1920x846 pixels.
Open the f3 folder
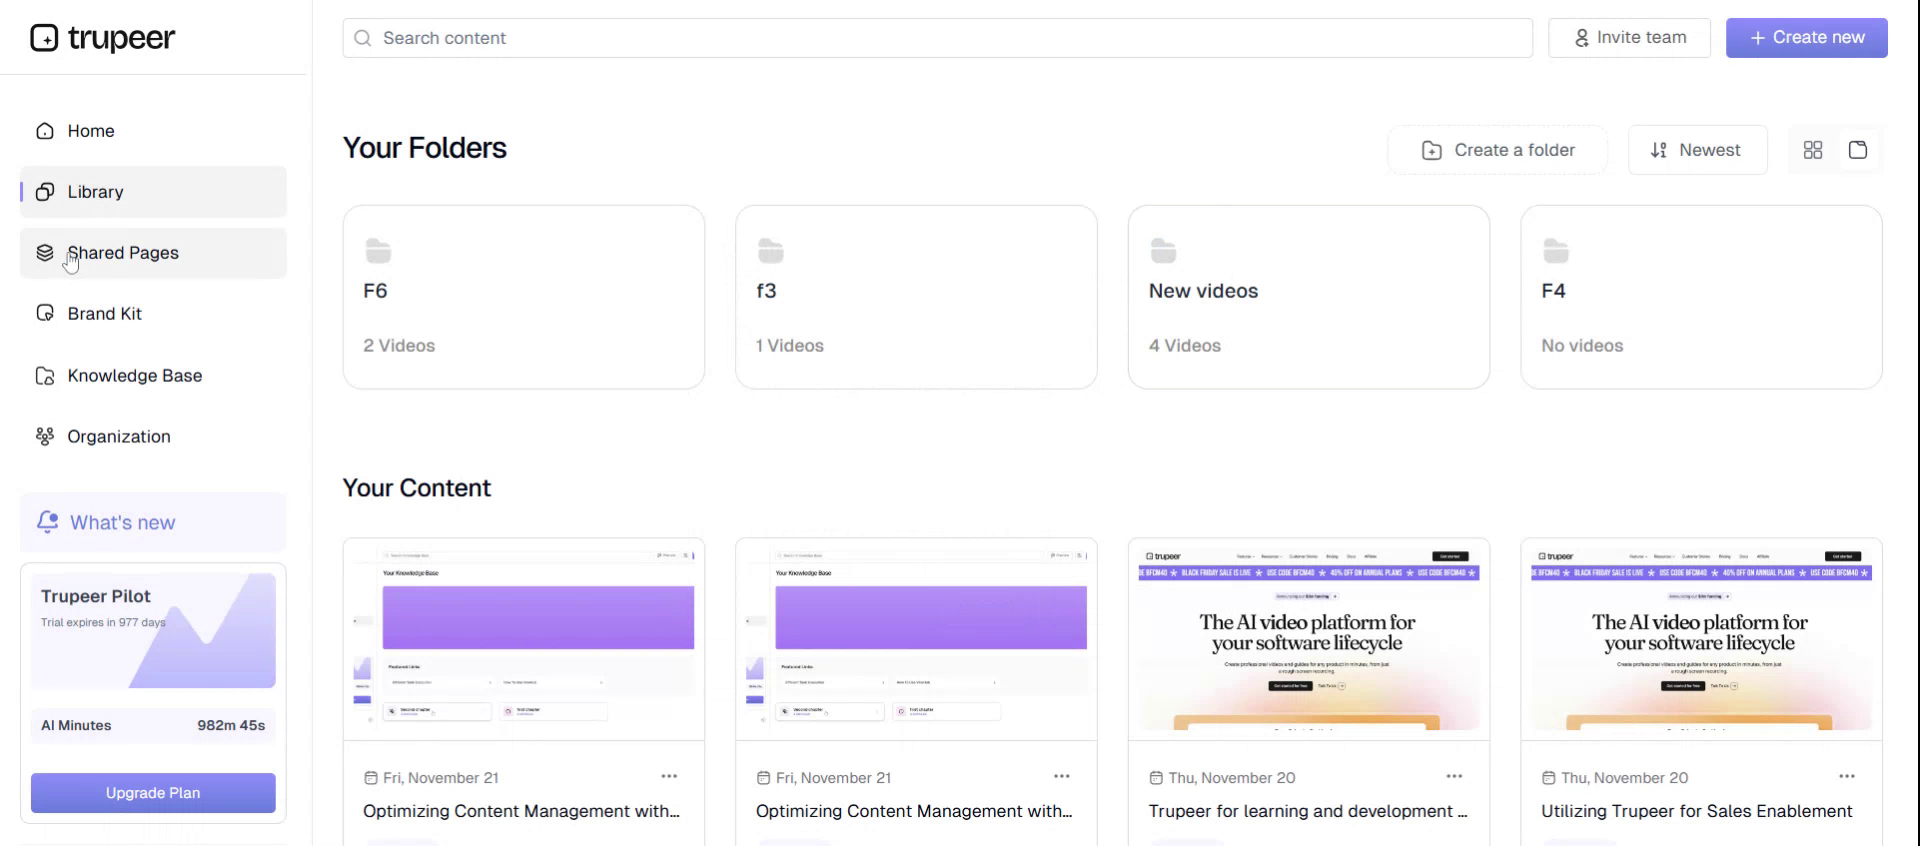[x=916, y=297]
